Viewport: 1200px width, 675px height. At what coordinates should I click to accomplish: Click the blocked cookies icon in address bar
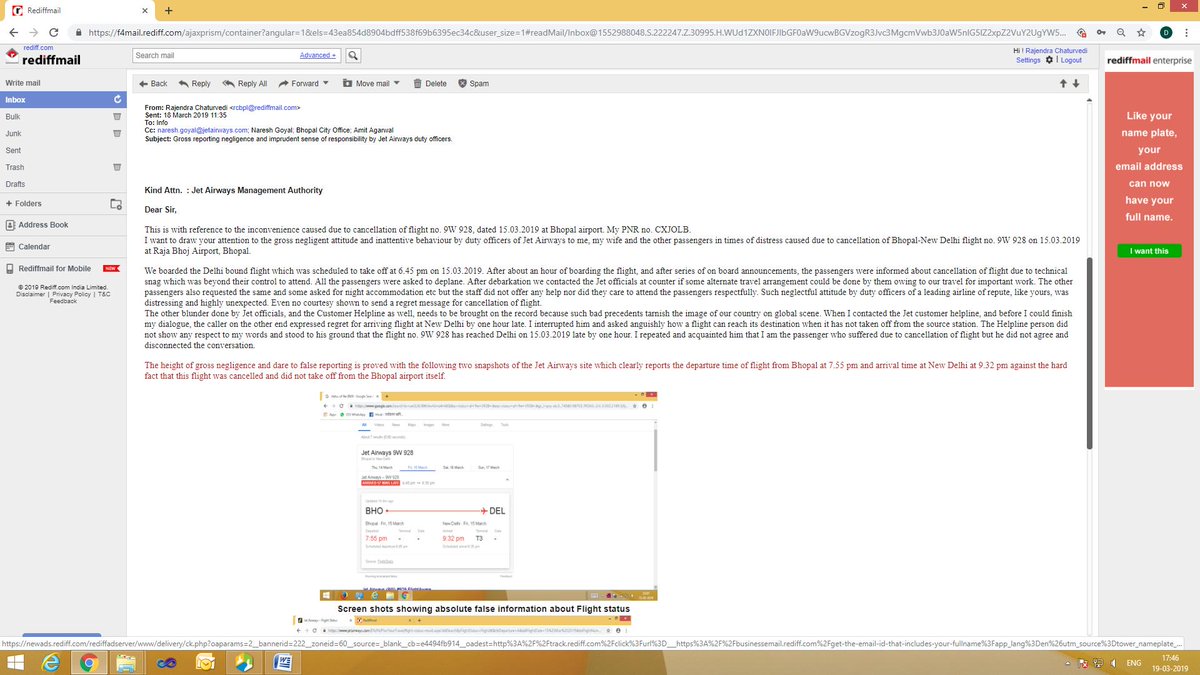click(x=1082, y=32)
